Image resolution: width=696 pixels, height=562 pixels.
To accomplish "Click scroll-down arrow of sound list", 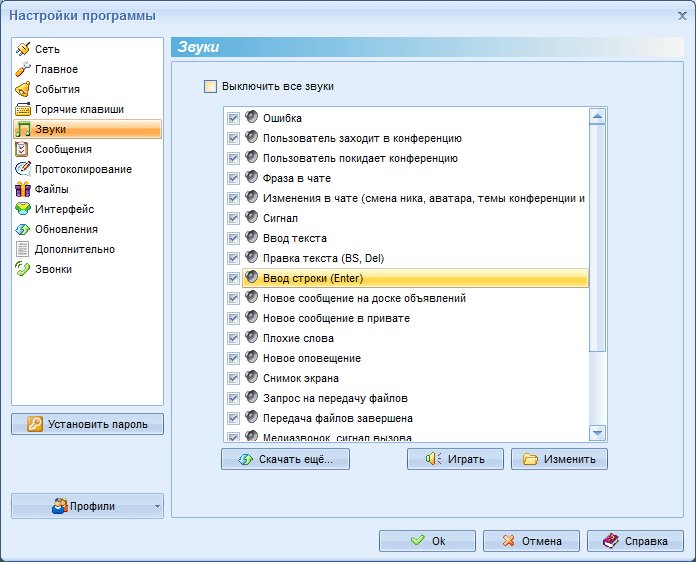I will click(x=598, y=433).
